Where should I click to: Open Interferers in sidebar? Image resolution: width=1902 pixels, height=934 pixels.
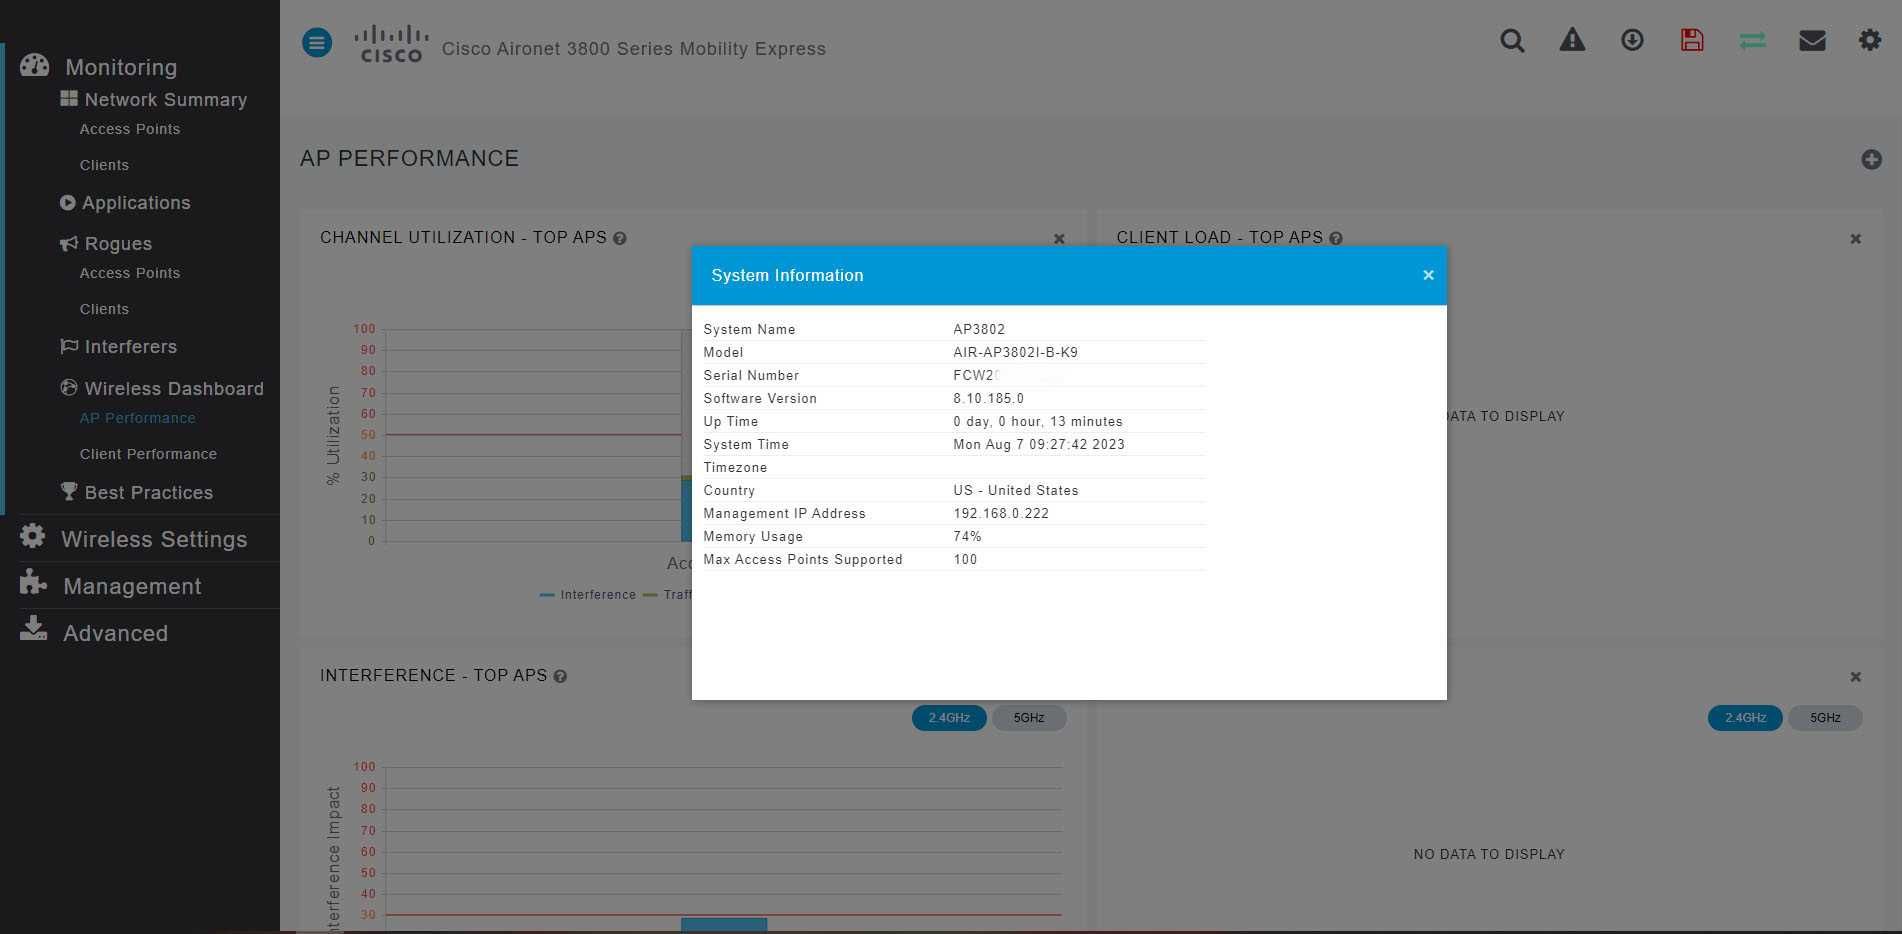point(131,347)
